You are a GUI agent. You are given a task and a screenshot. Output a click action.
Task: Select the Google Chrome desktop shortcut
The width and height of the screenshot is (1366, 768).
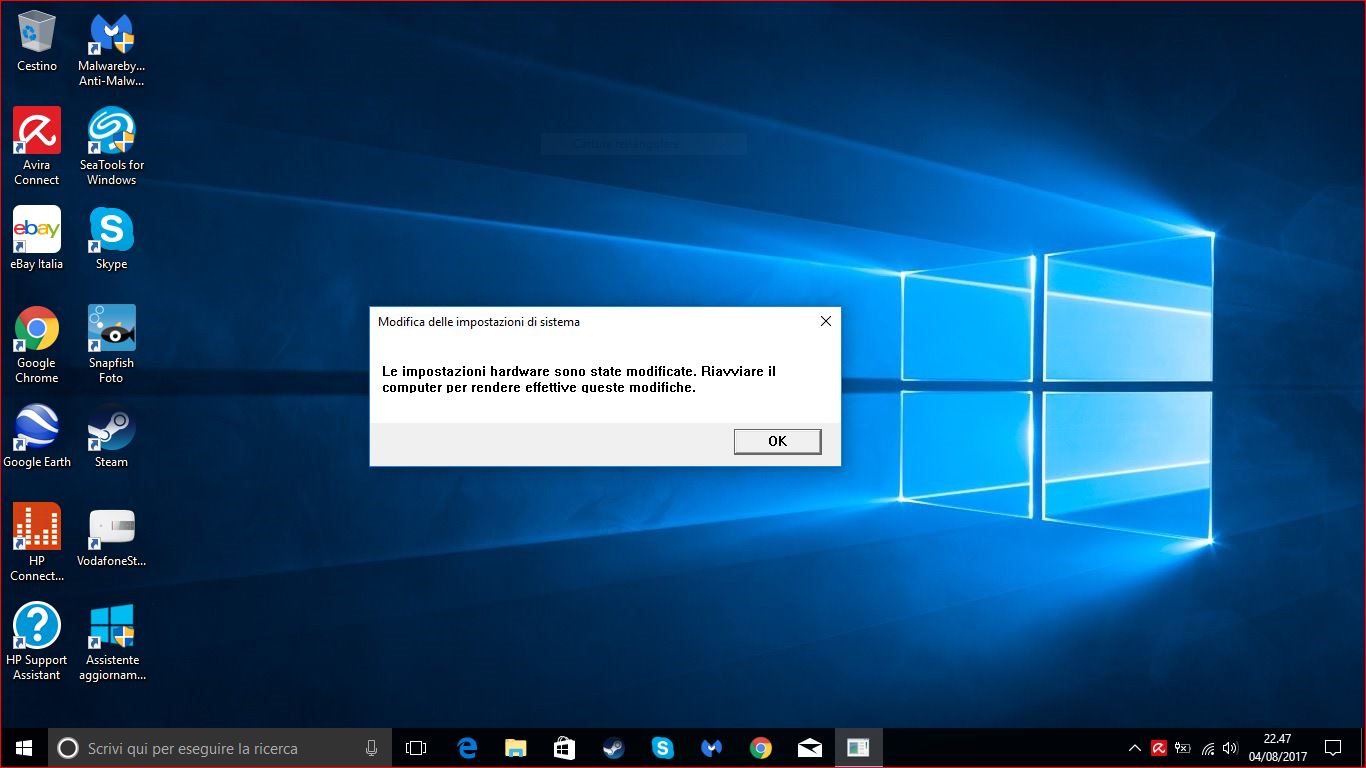[37, 344]
